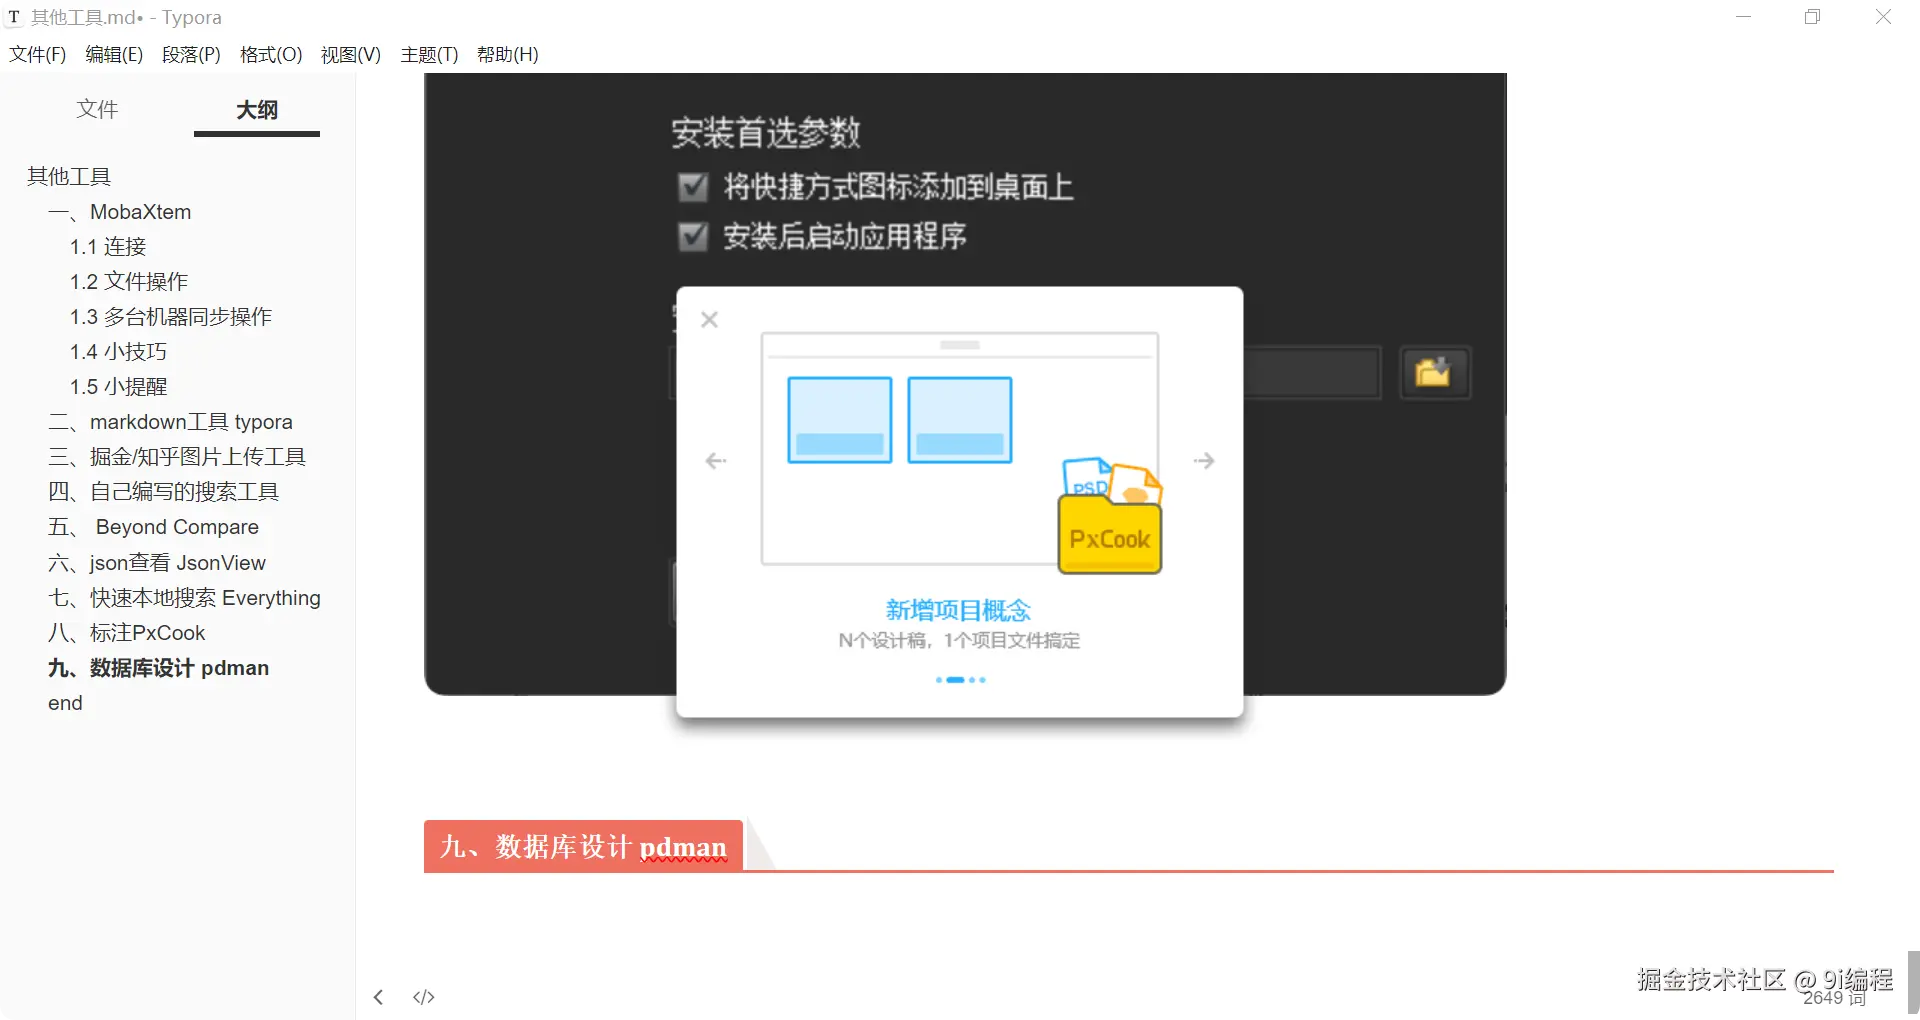Screen dimensions: 1920x1020
Task: Switch to the 文件 sidebar tab
Action: point(97,109)
